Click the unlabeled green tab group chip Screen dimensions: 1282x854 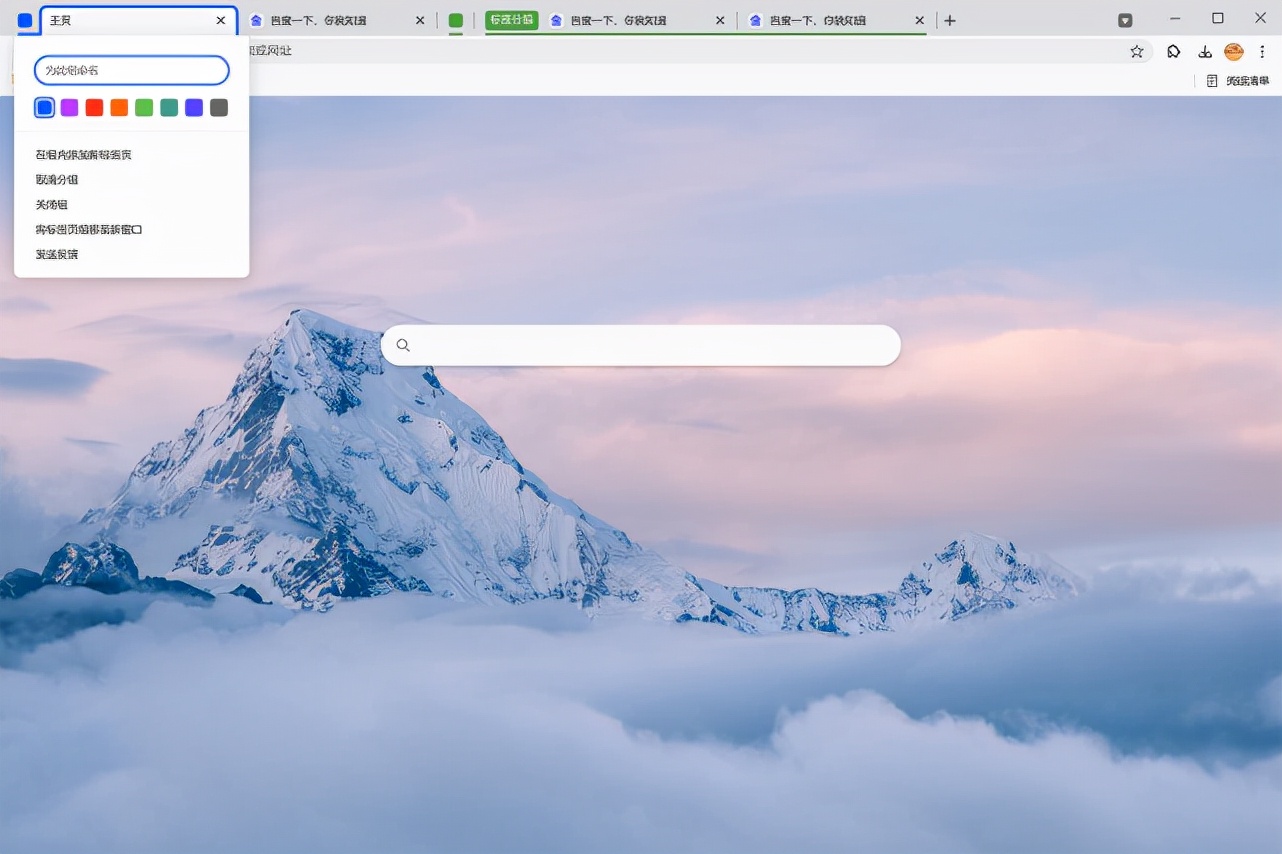point(456,20)
